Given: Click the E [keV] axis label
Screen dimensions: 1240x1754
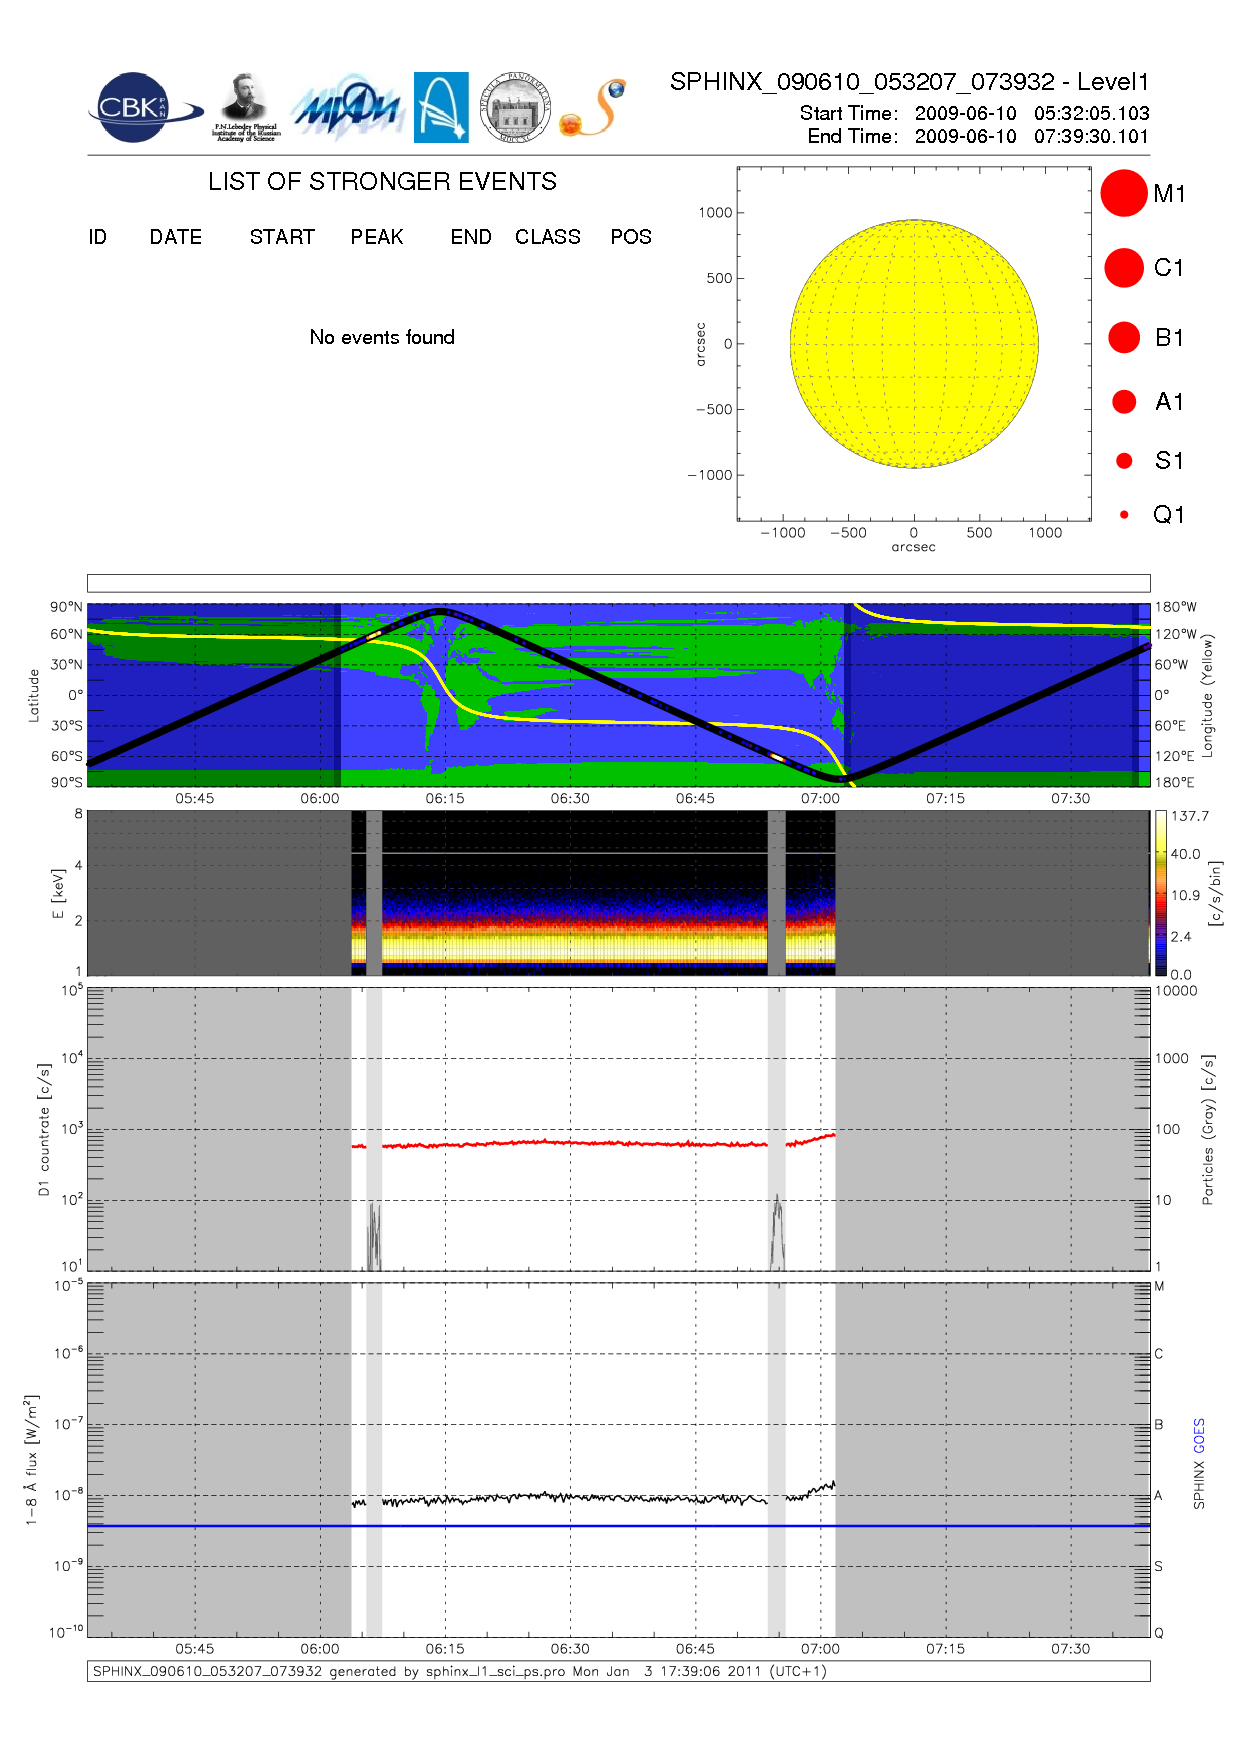Looking at the screenshot, I should pos(58,893).
